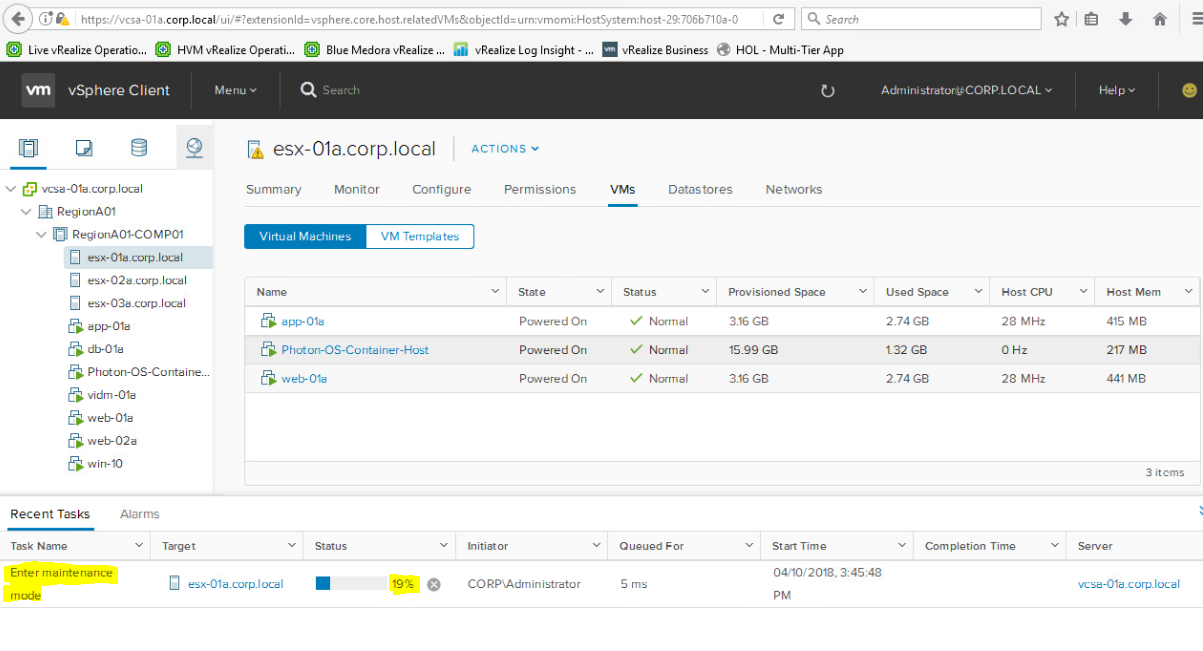
Task: Go to the browser home page icon
Action: (x=1160, y=19)
